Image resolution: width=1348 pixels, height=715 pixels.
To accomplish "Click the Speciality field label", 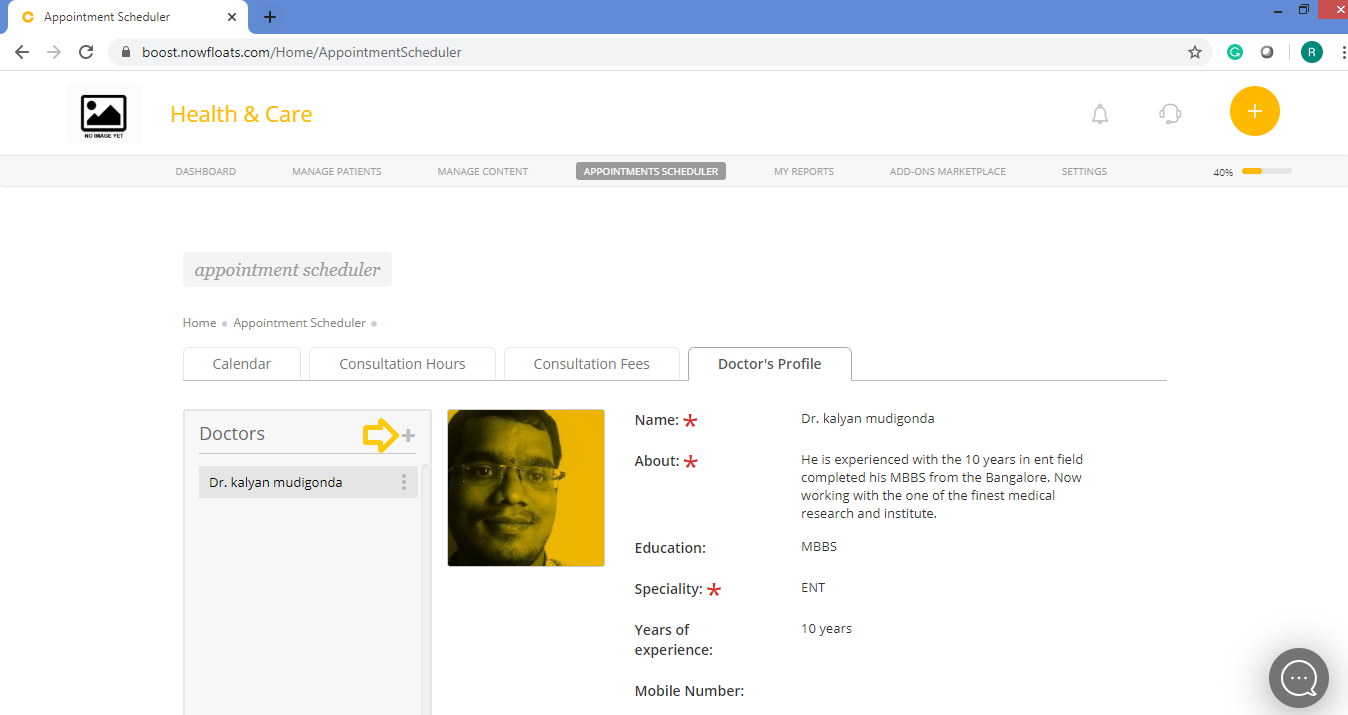I will [x=668, y=590].
